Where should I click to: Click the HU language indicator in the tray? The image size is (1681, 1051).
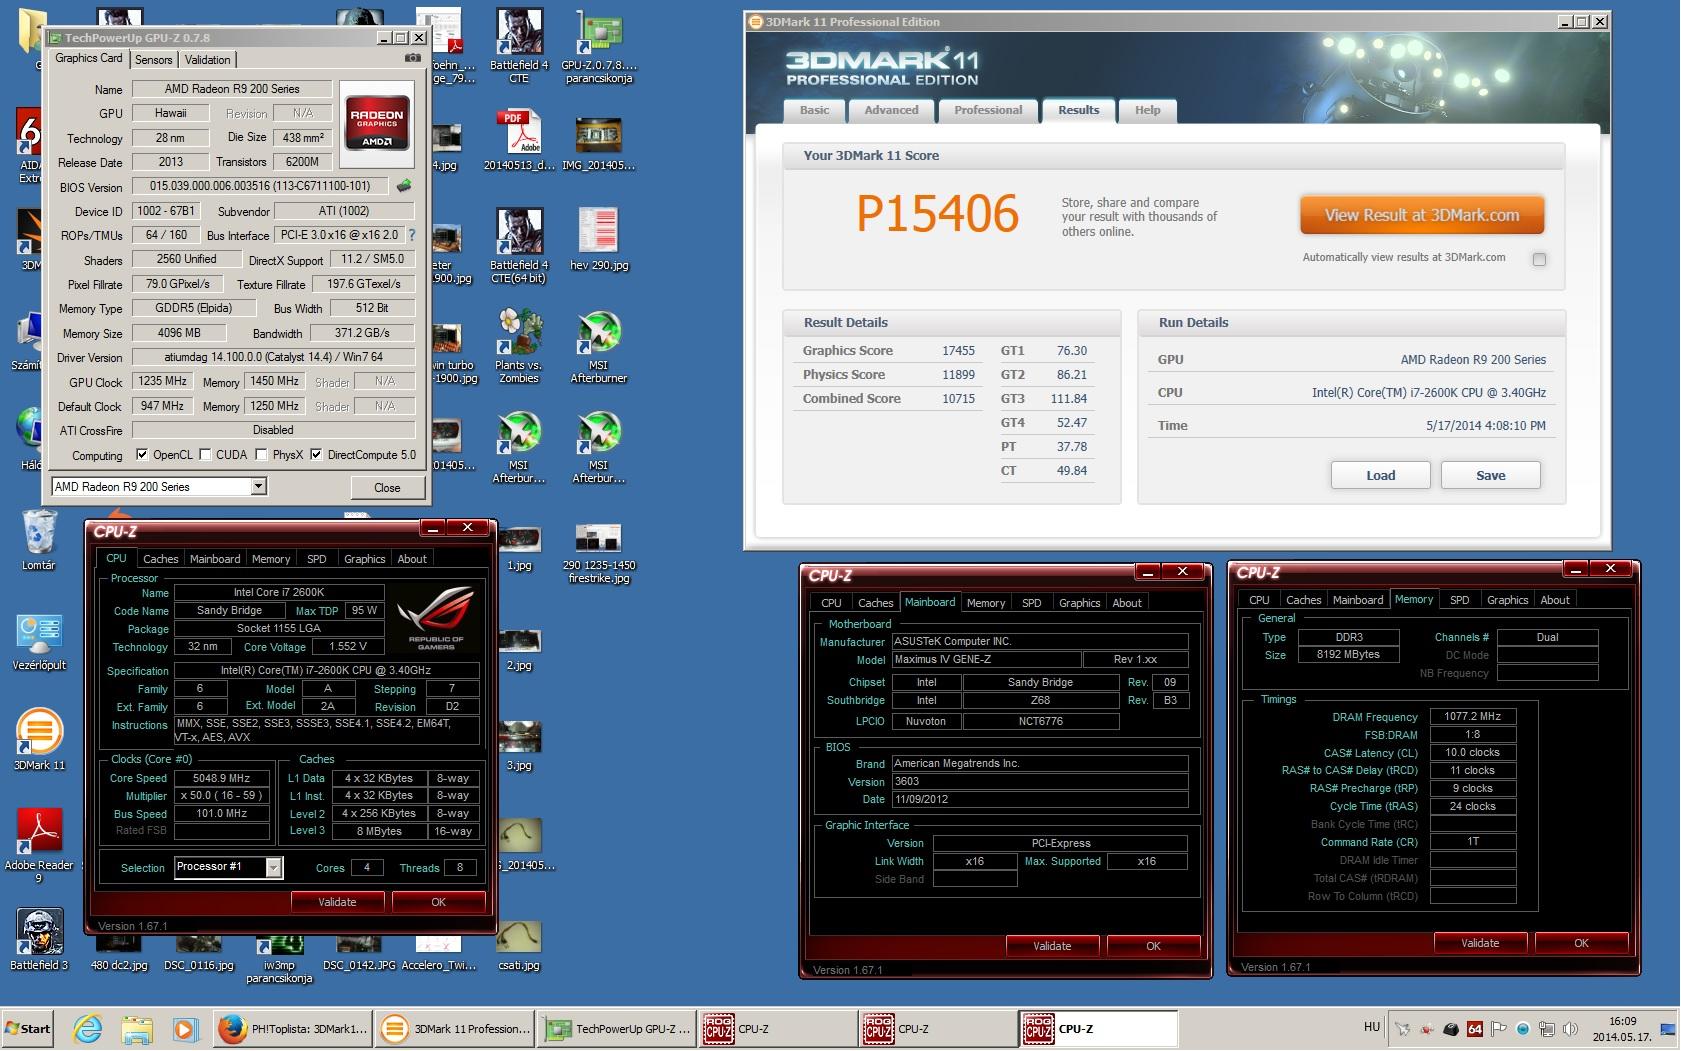(x=1372, y=1027)
